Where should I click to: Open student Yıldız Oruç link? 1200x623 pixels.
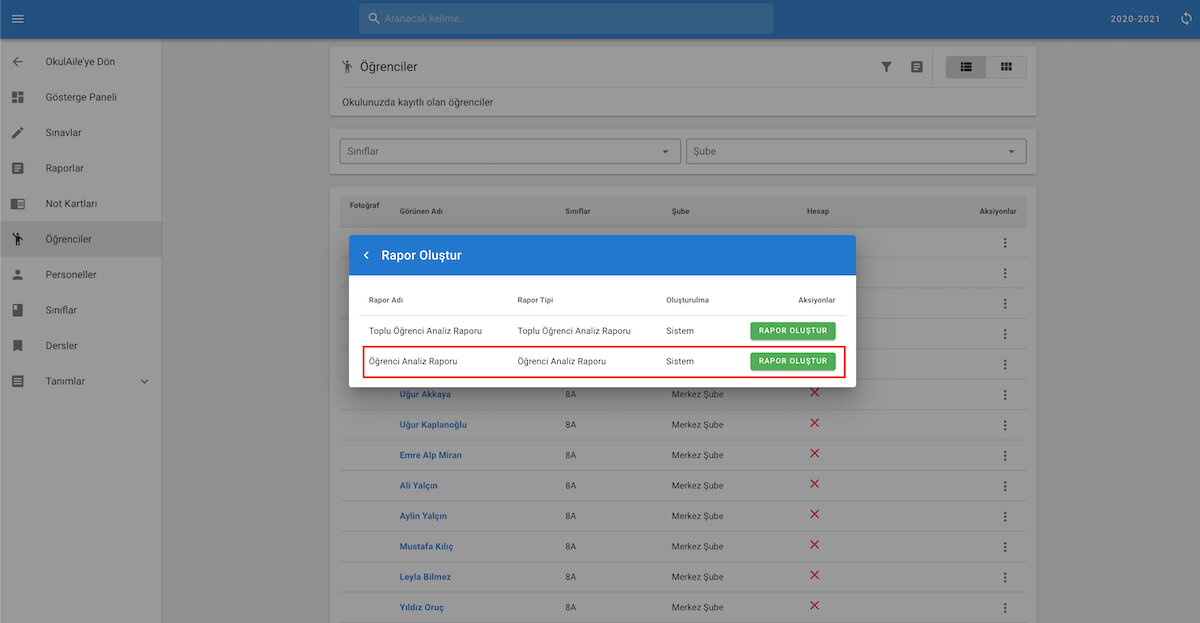(421, 608)
